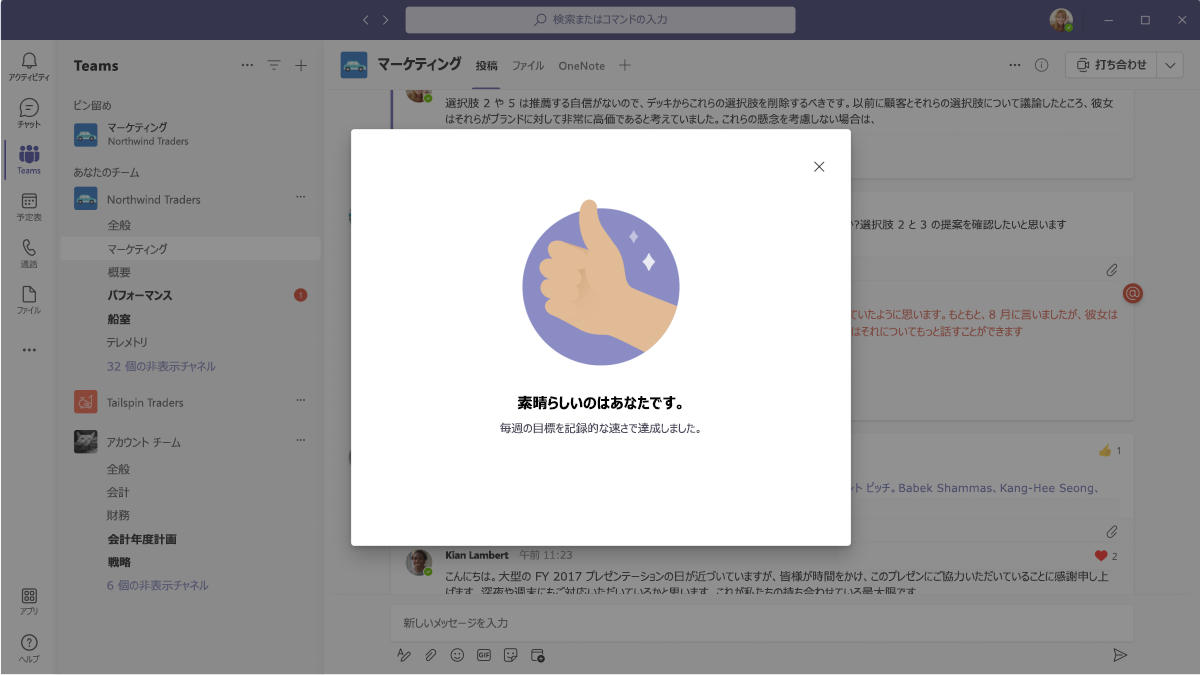Viewport: 1200px width, 675px height.
Task: Open the アクティビティ bell icon
Action: (x=29, y=66)
